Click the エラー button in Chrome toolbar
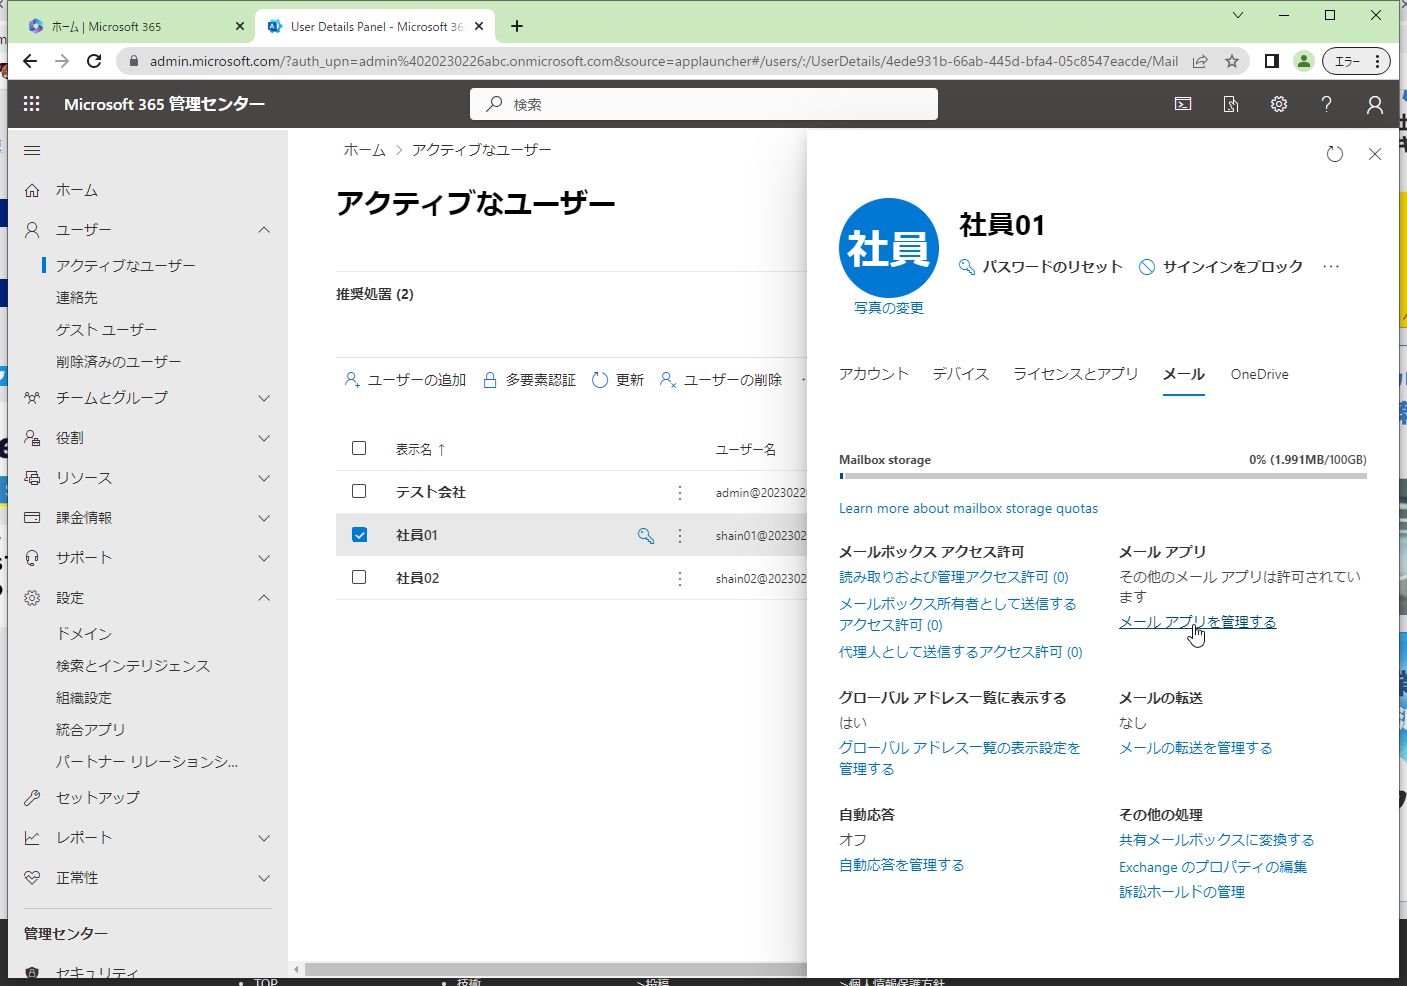This screenshot has width=1407, height=986. click(x=1356, y=61)
